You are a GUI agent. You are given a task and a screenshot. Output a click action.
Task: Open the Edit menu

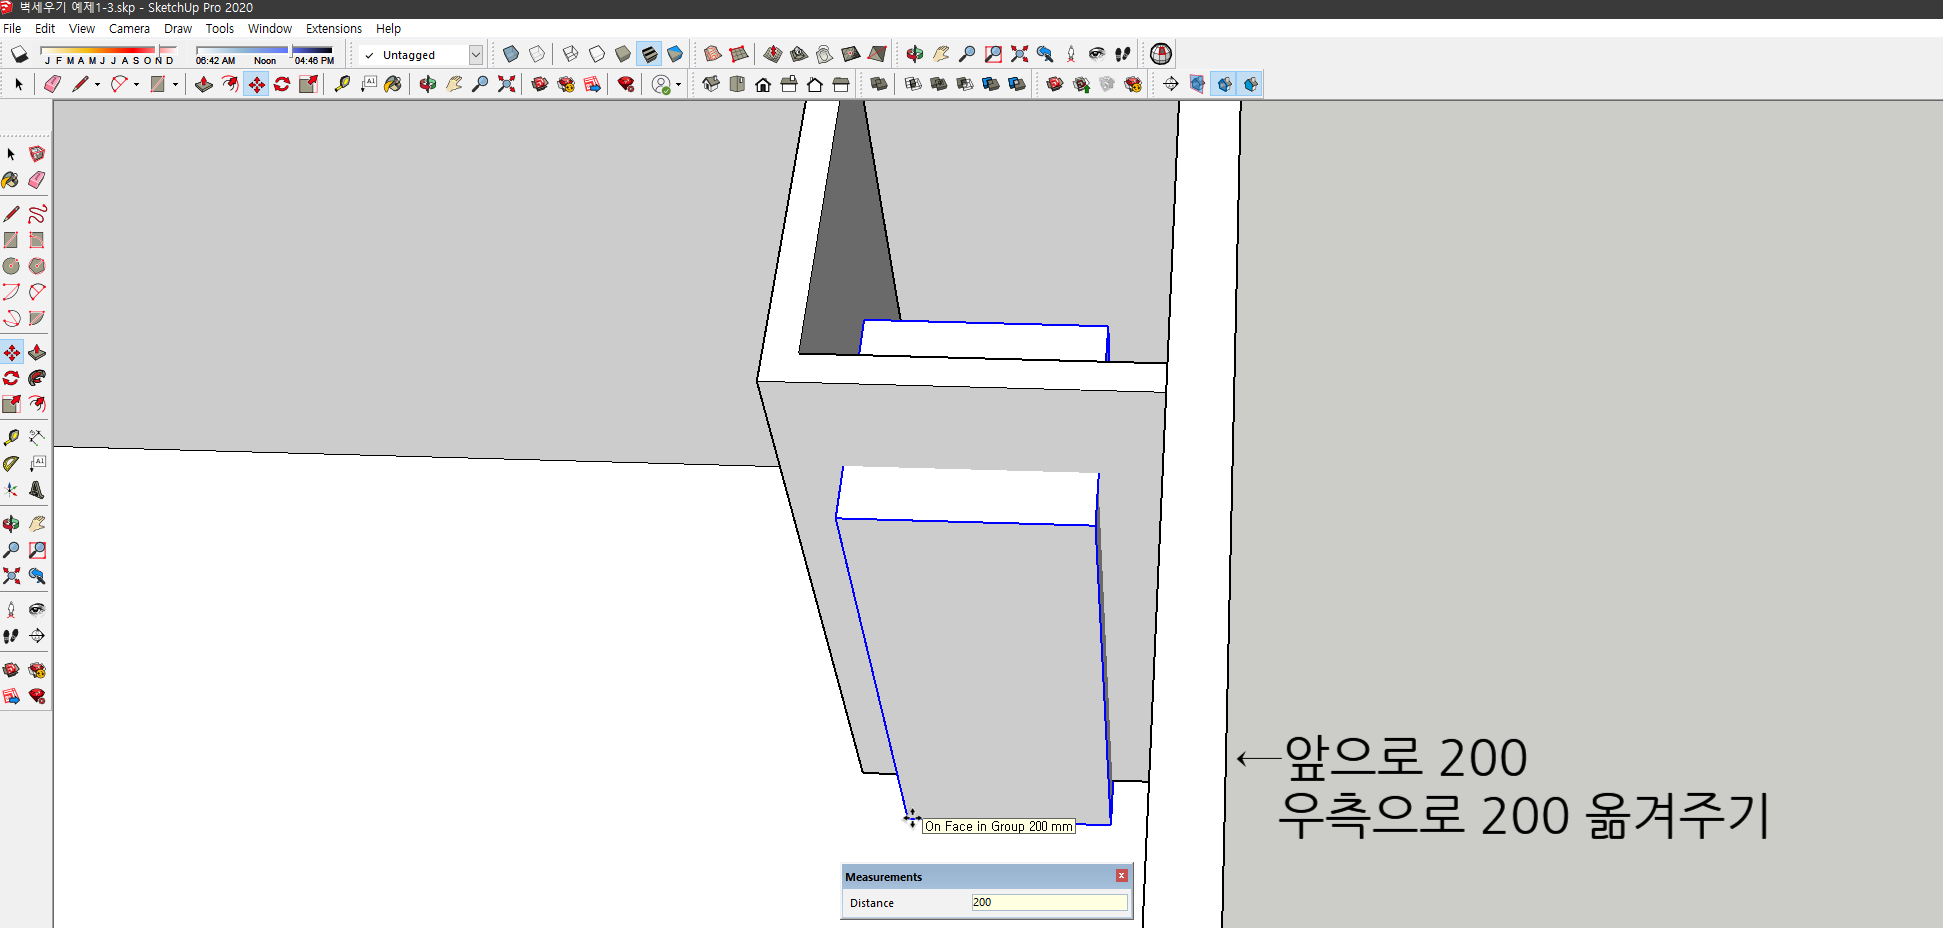[x=45, y=29]
